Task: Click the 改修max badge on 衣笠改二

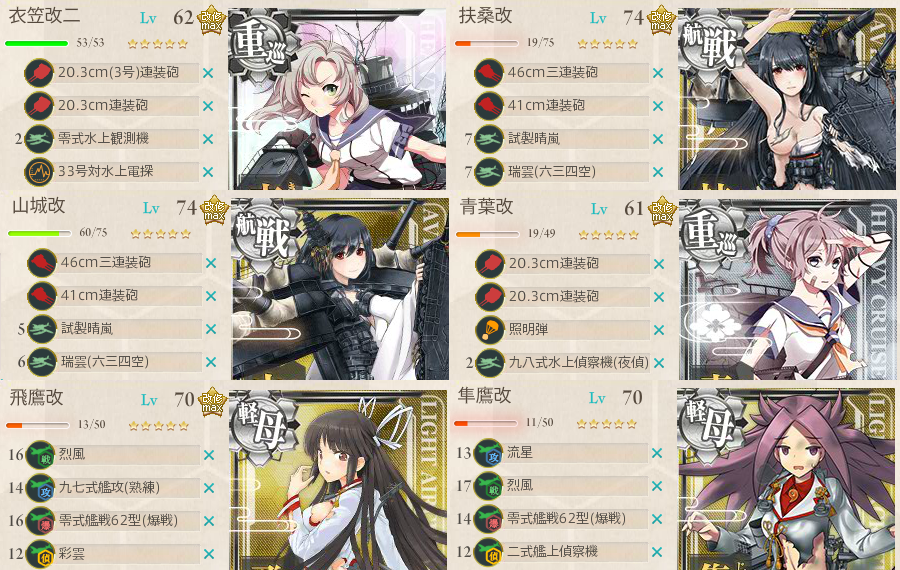Action: click(x=211, y=22)
